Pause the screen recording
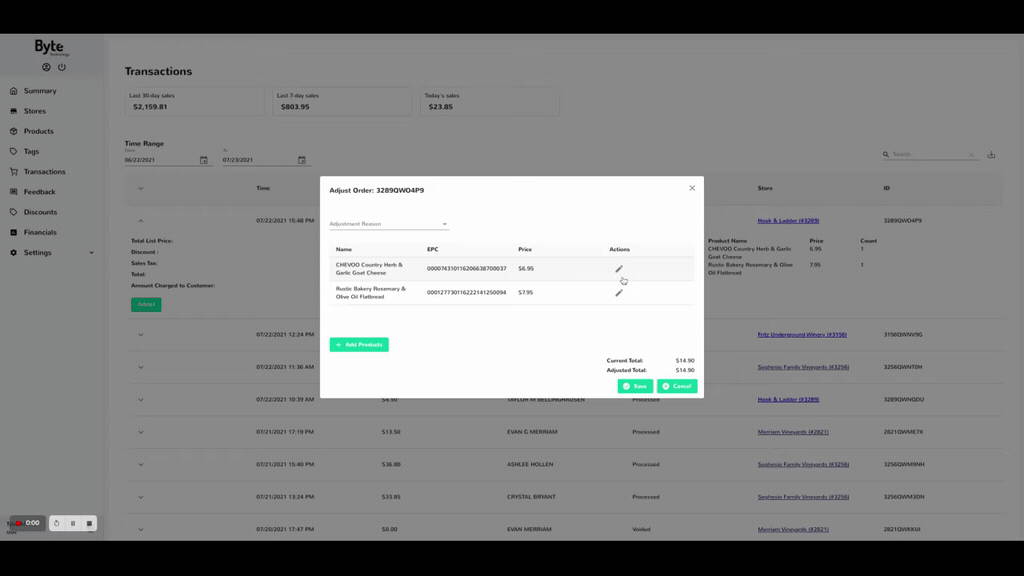Image resolution: width=1024 pixels, height=576 pixels. tap(73, 523)
